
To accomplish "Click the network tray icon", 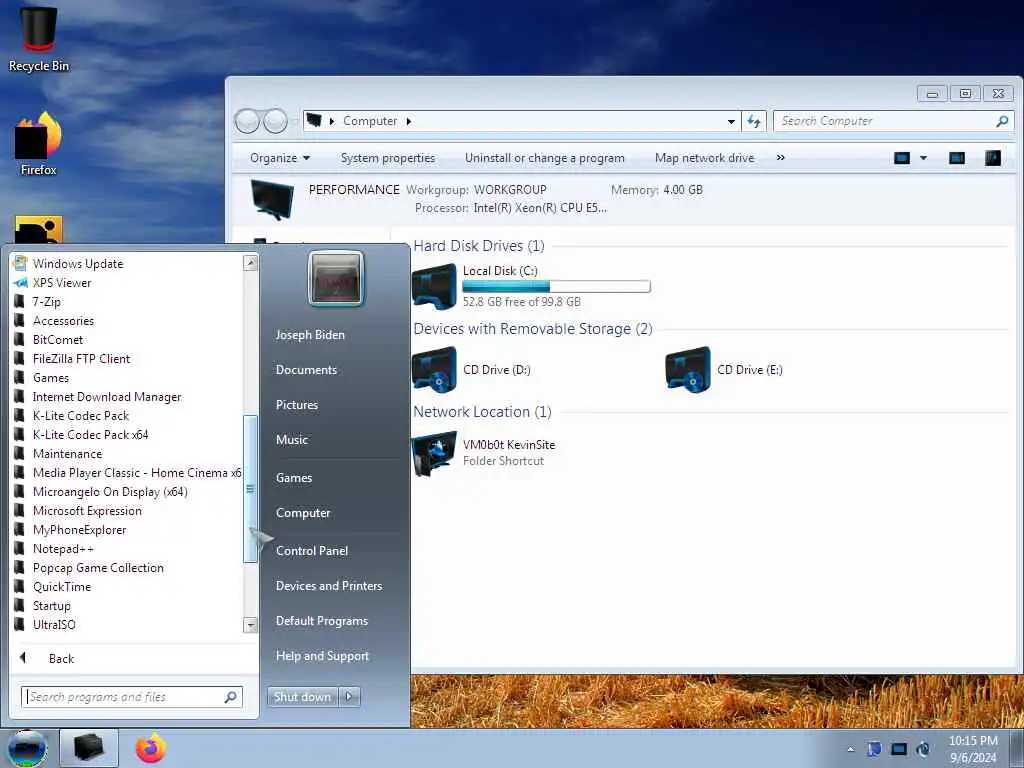I will [x=899, y=749].
